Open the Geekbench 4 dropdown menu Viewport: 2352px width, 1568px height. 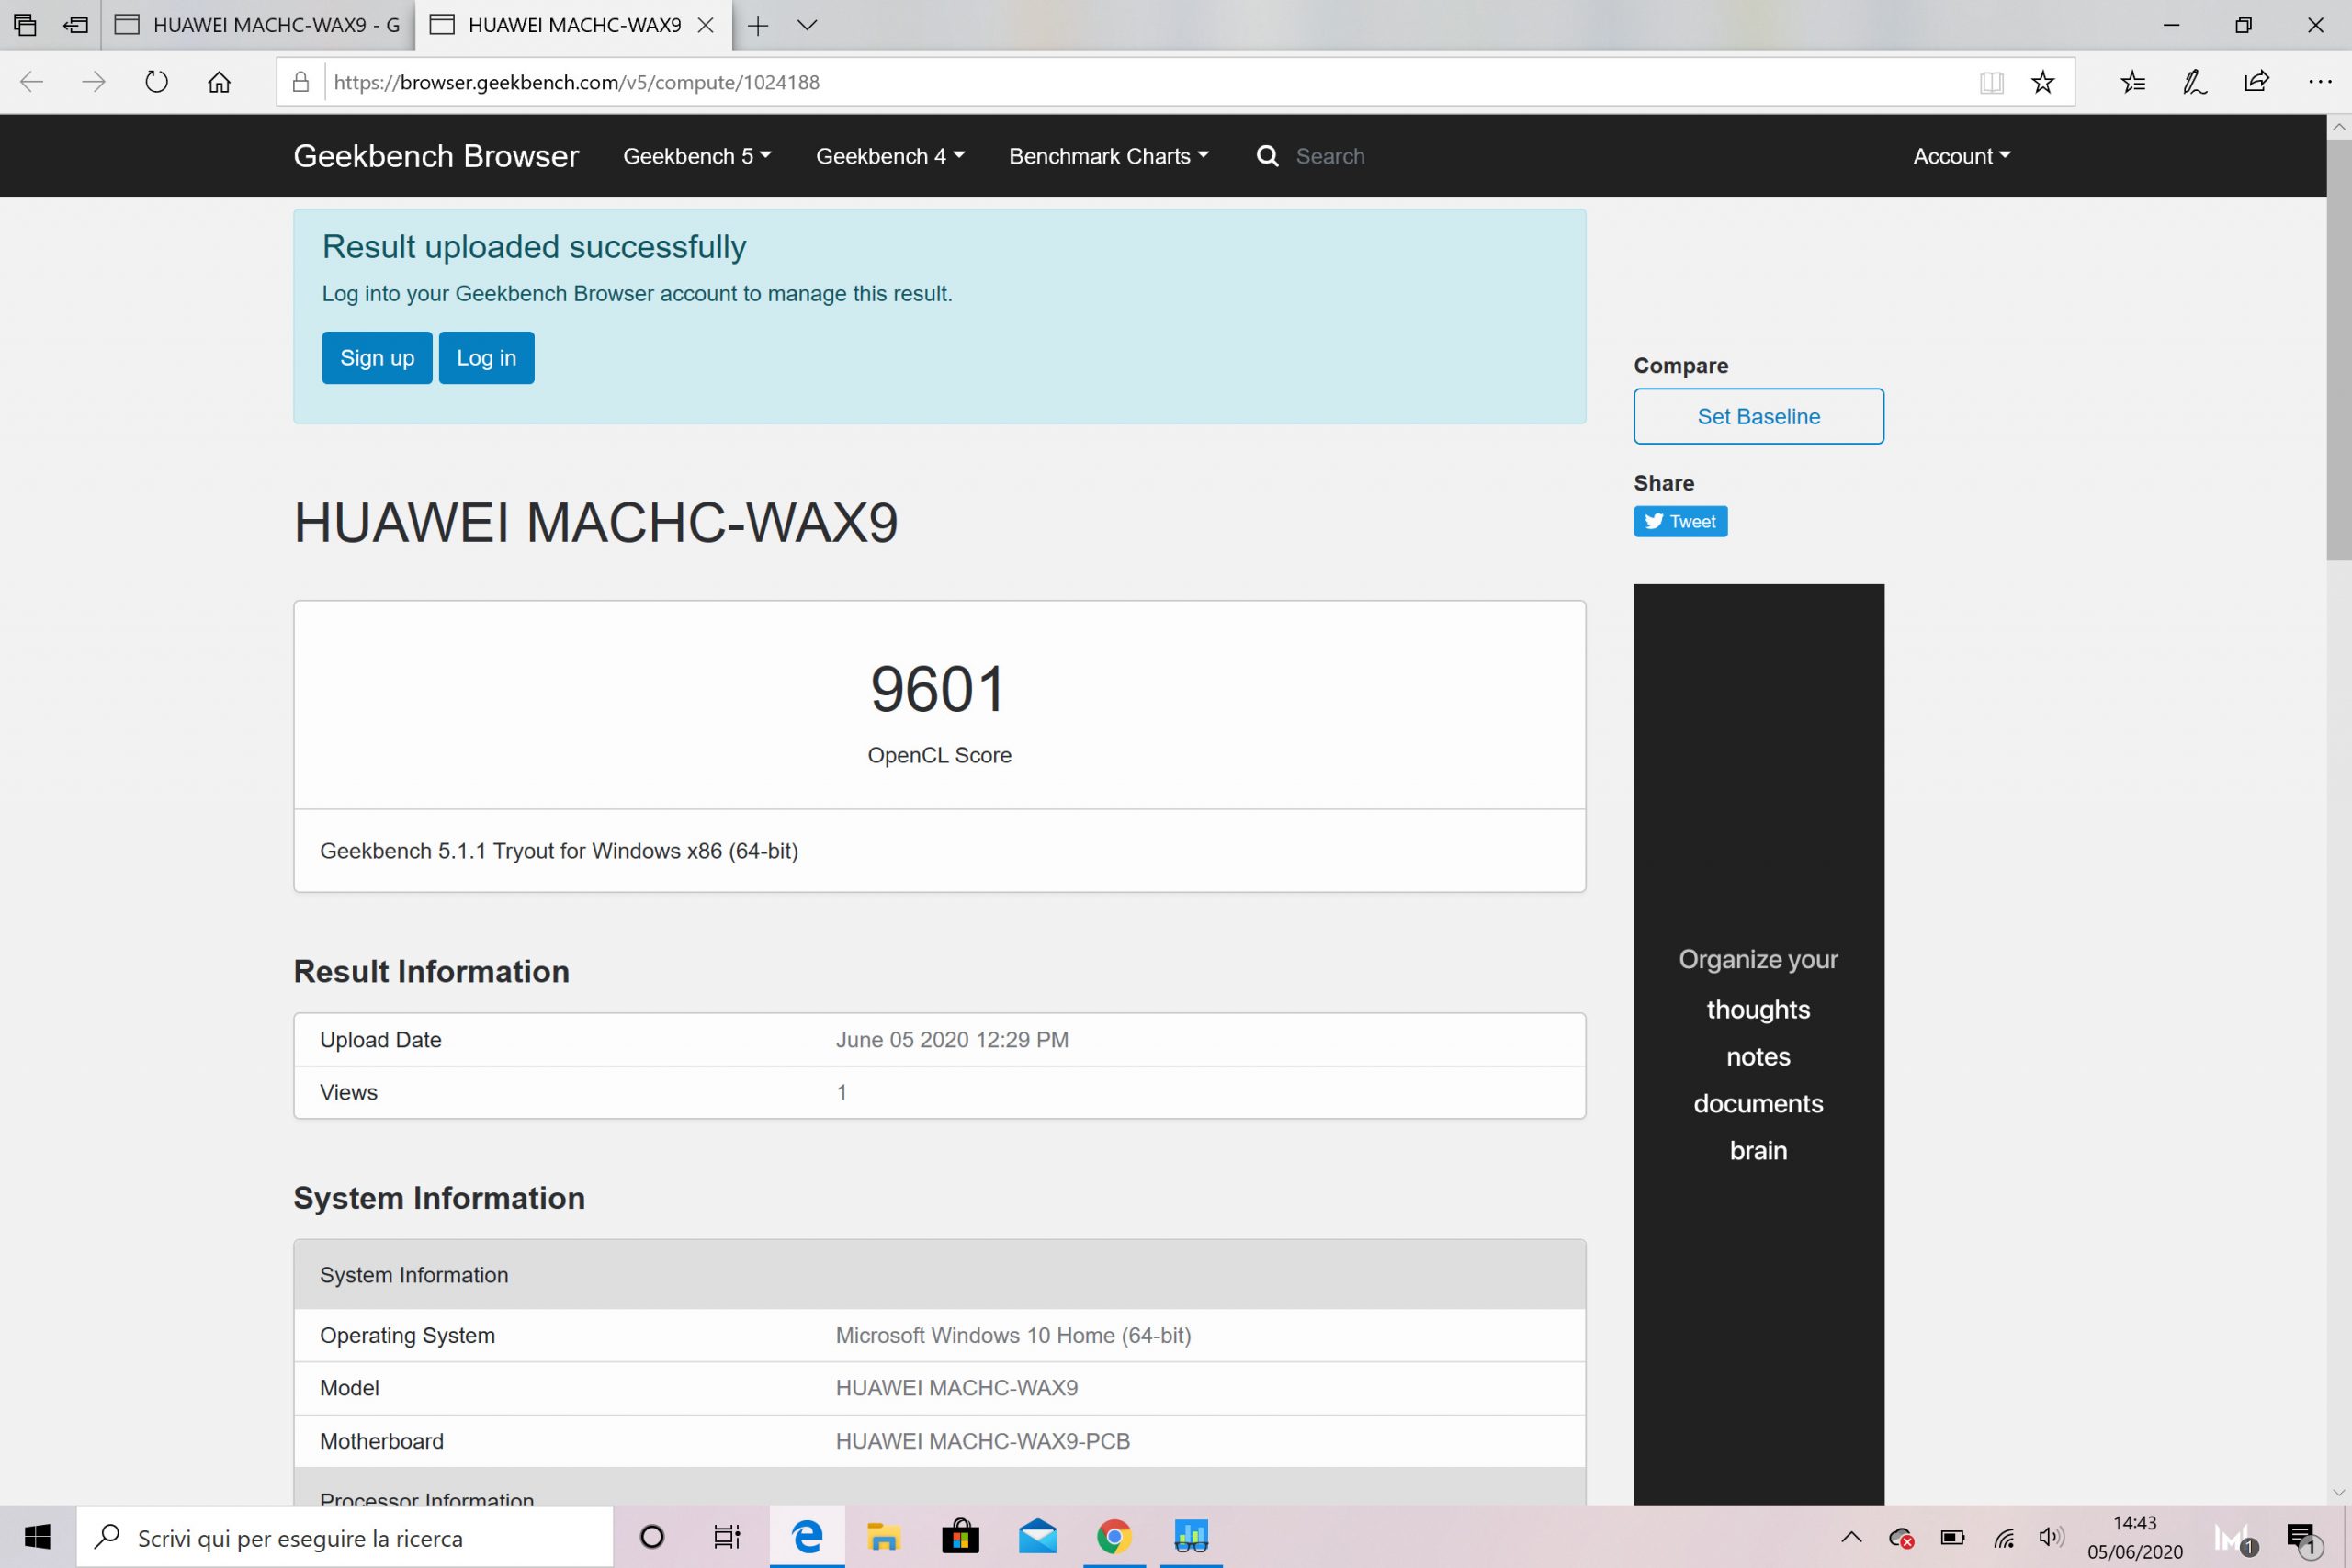[x=890, y=156]
